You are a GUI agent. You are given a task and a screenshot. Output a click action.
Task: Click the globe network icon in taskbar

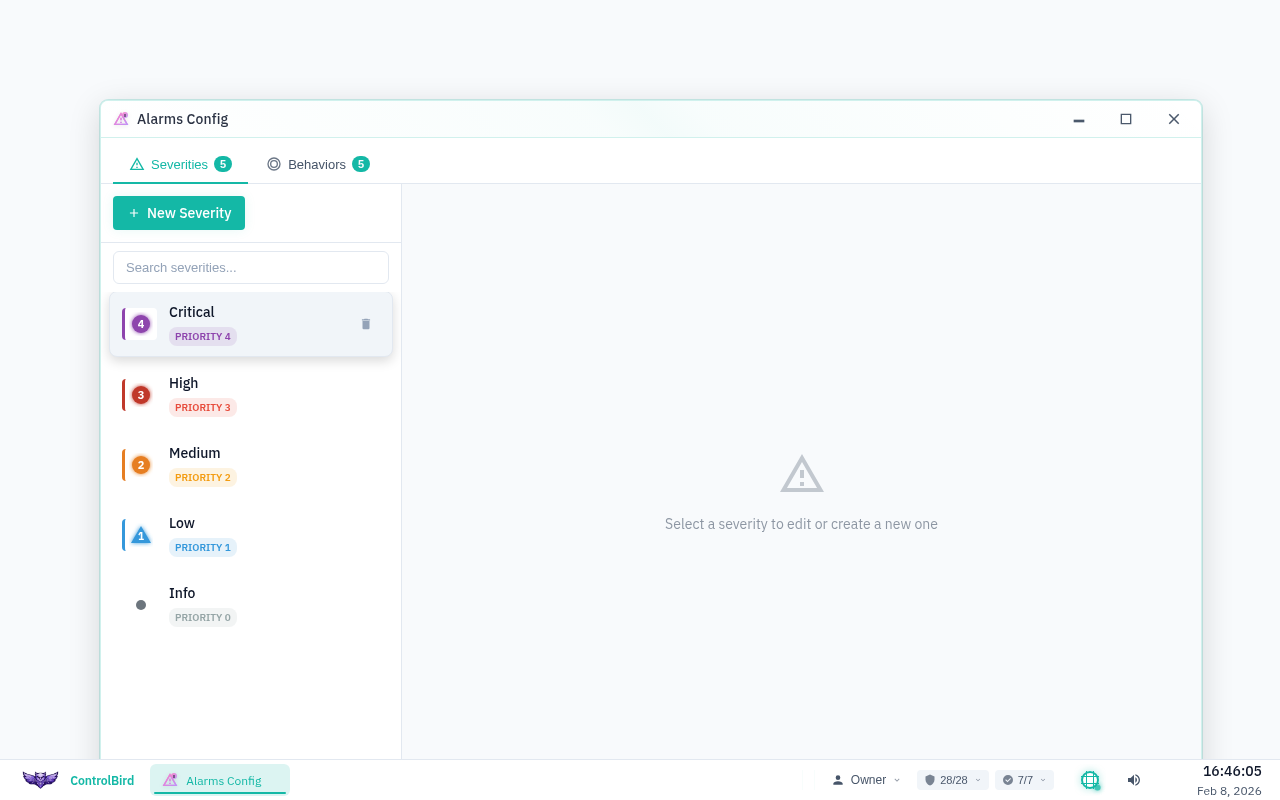tap(1090, 780)
